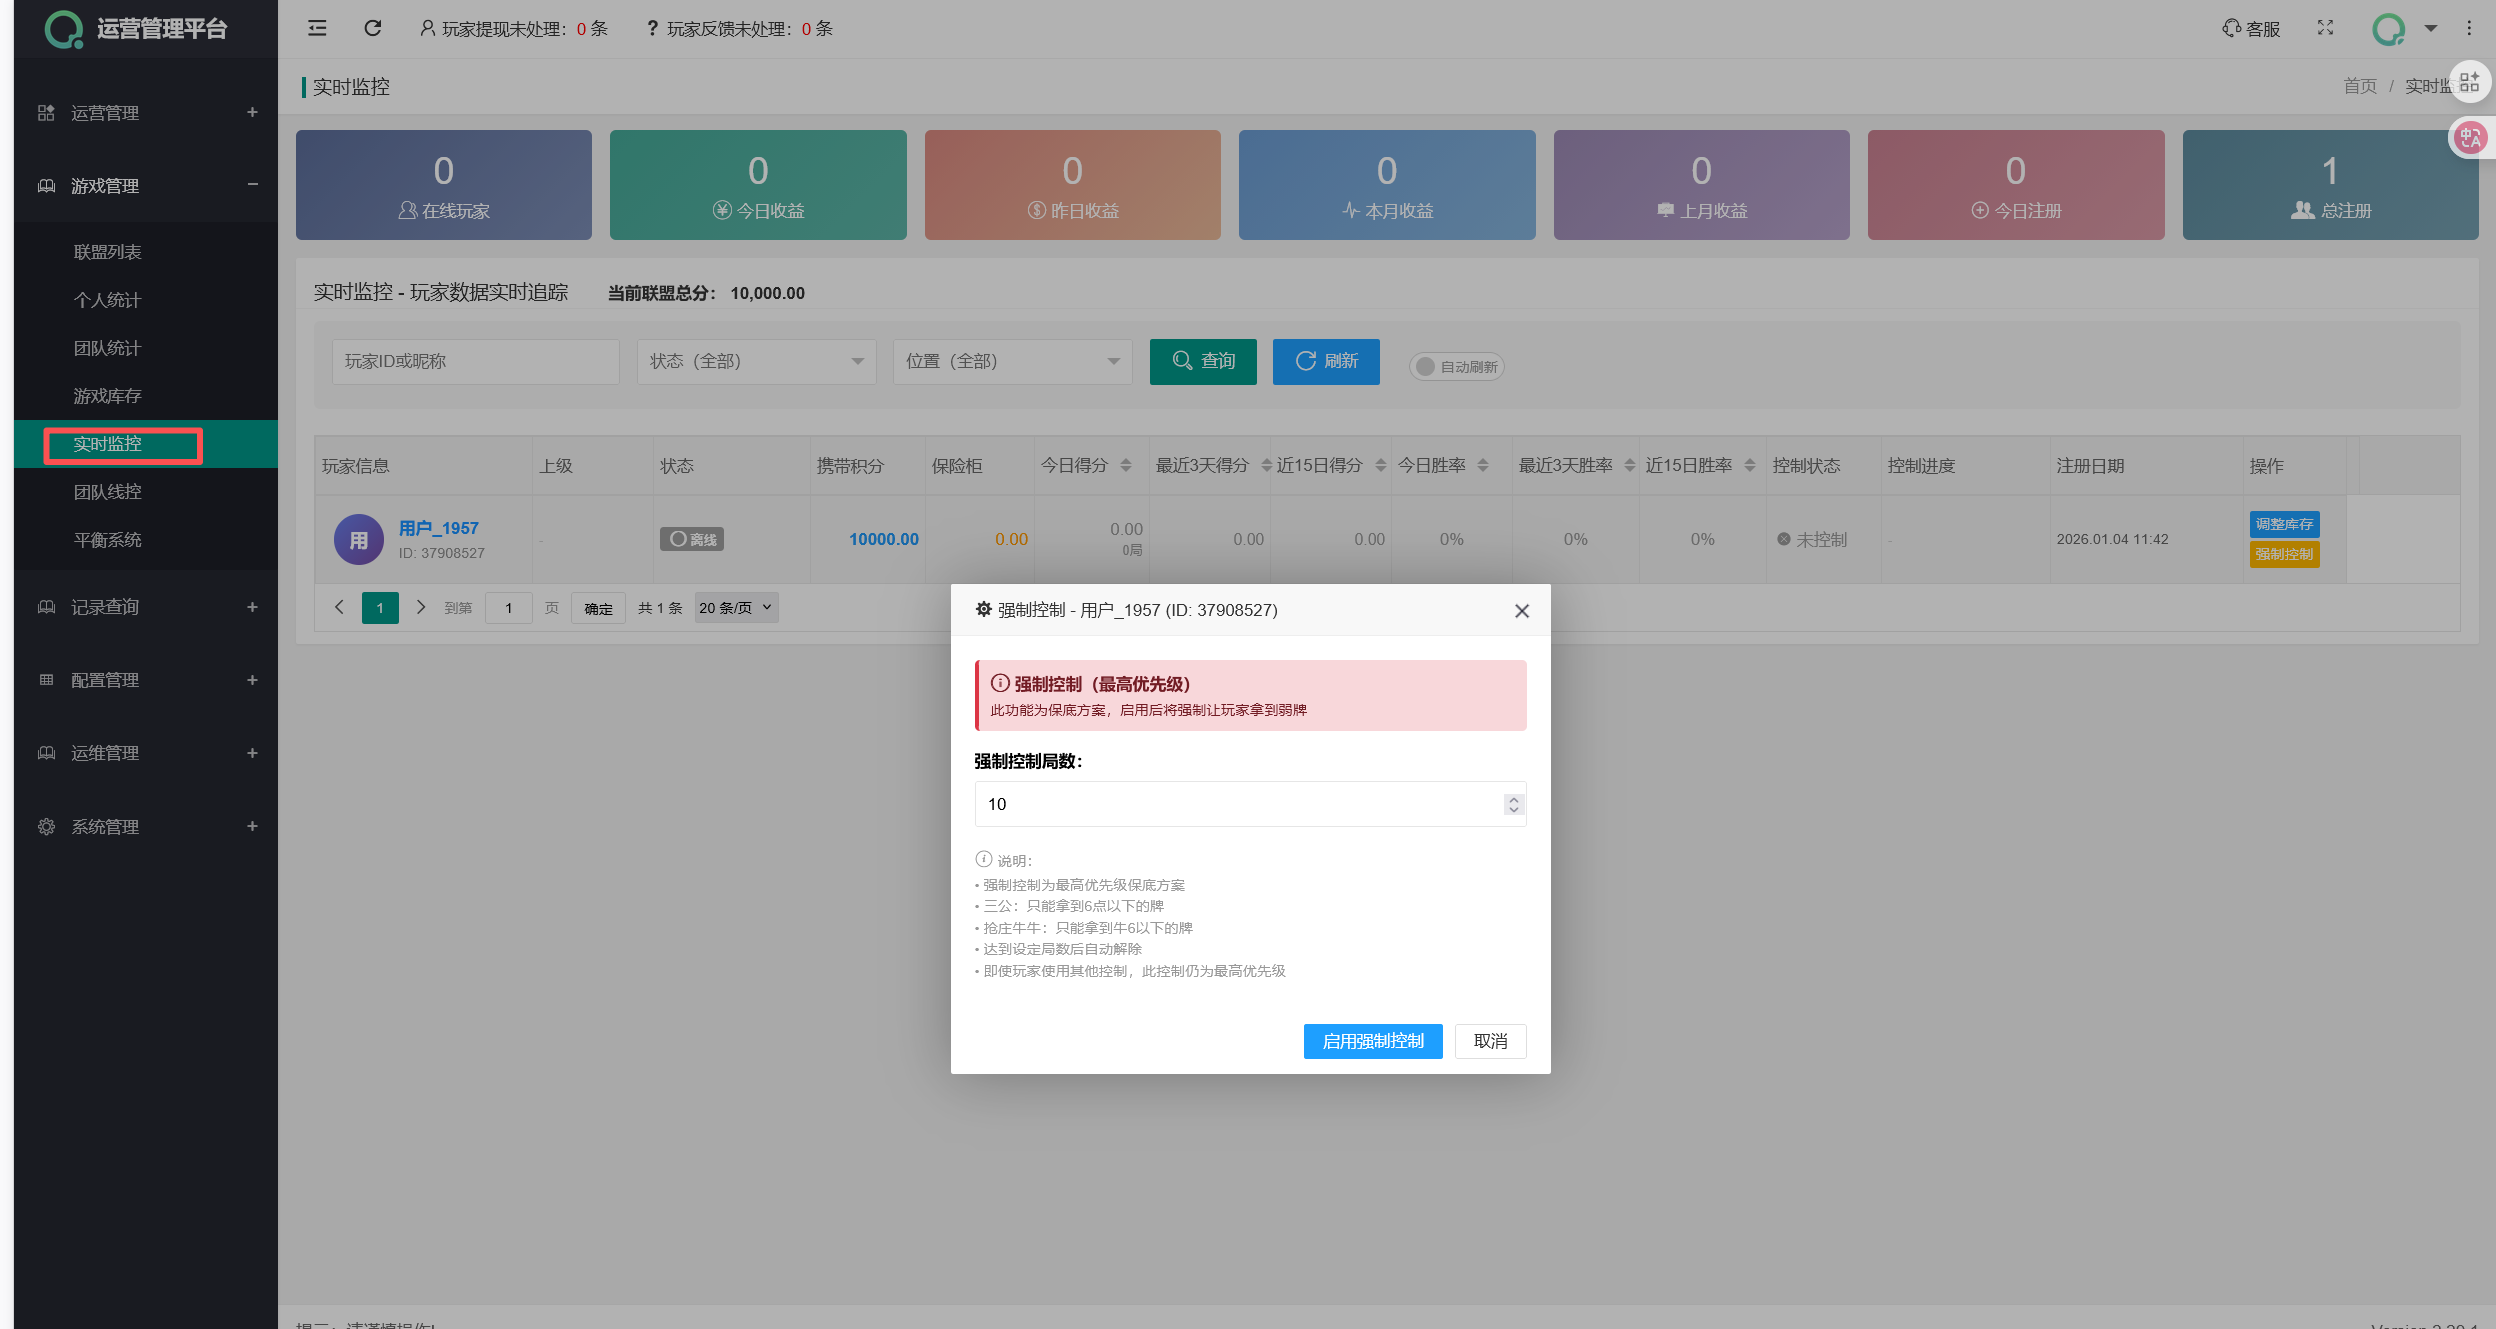Toggle the fullscreen expand icon
The image size is (2496, 1329).
coord(2325,28)
